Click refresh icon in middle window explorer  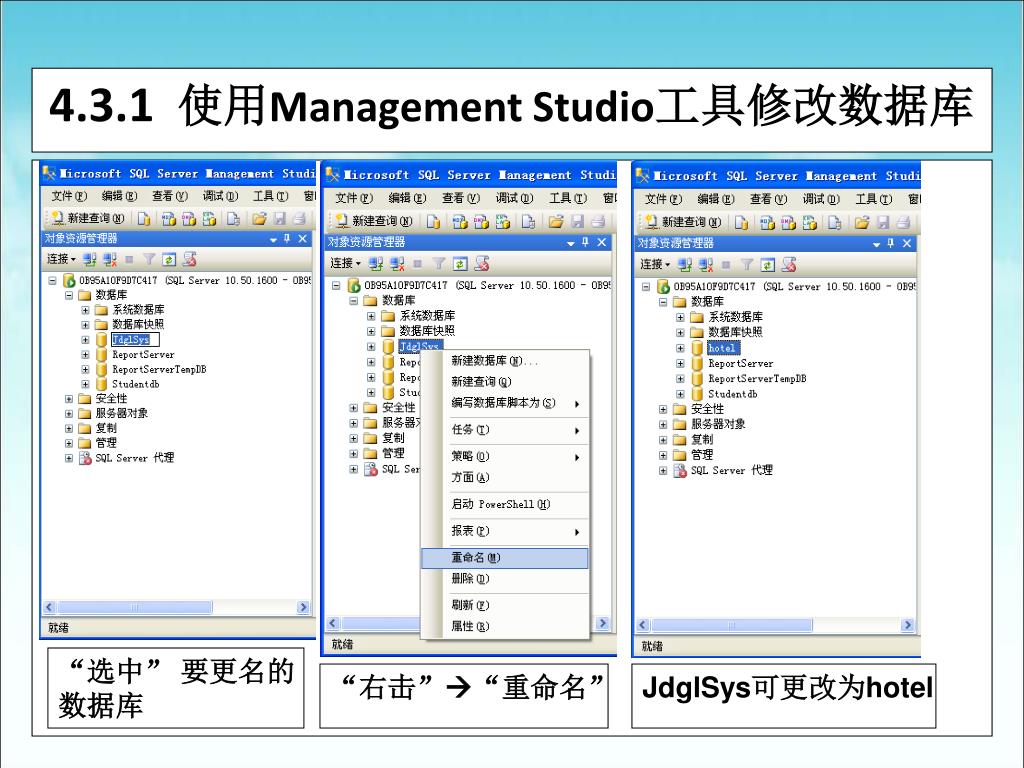460,264
